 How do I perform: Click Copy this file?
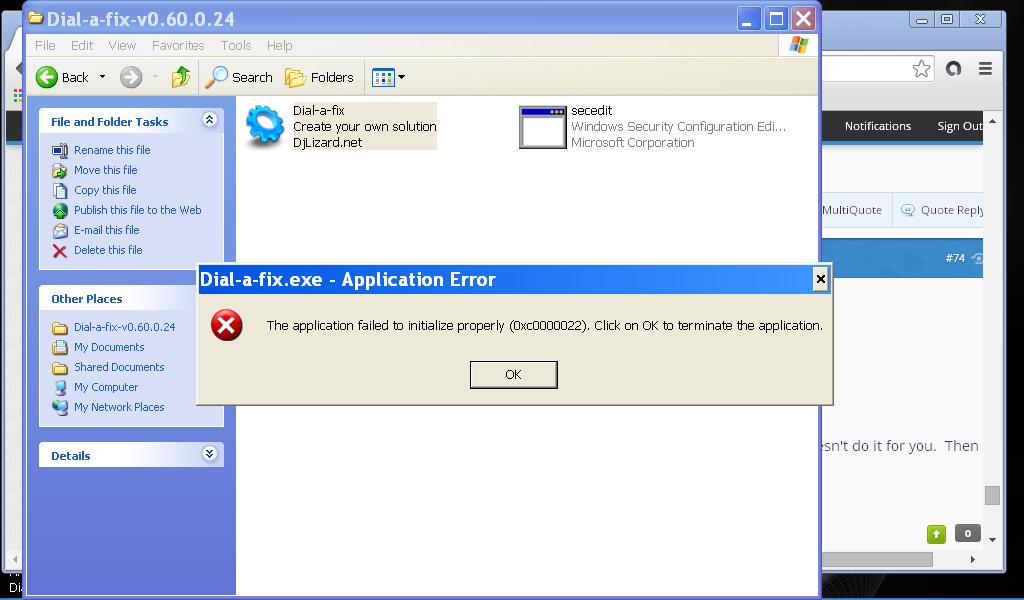pyautogui.click(x=105, y=190)
